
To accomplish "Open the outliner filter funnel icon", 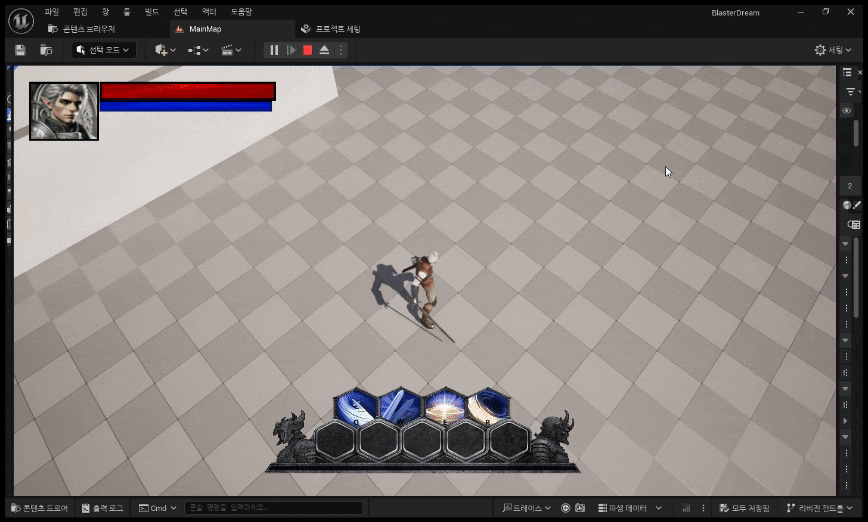I will tap(851, 91).
